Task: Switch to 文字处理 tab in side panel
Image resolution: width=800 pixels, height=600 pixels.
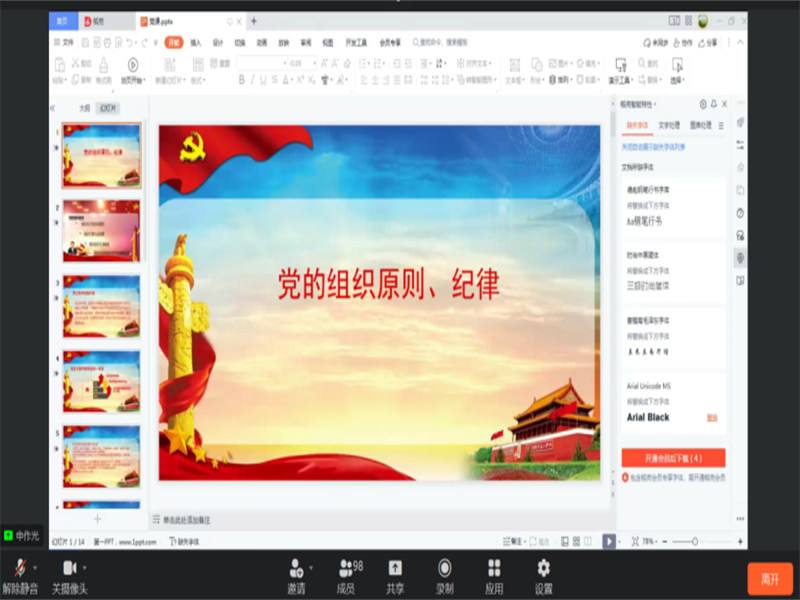Action: 669,125
